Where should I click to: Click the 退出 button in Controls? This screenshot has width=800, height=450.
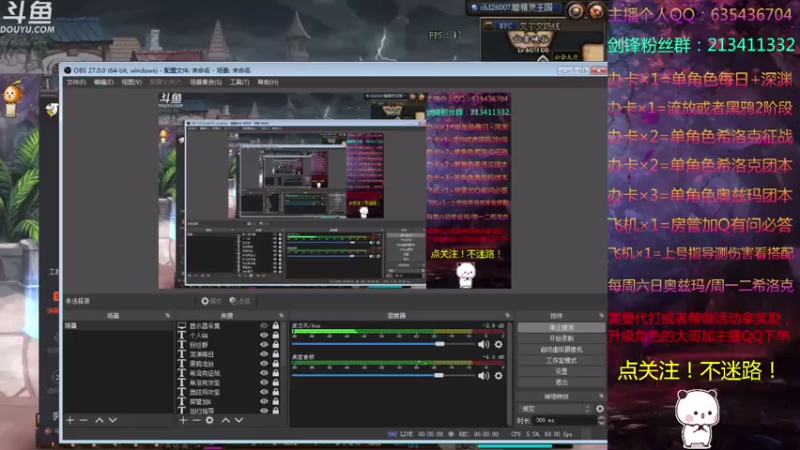[561, 382]
